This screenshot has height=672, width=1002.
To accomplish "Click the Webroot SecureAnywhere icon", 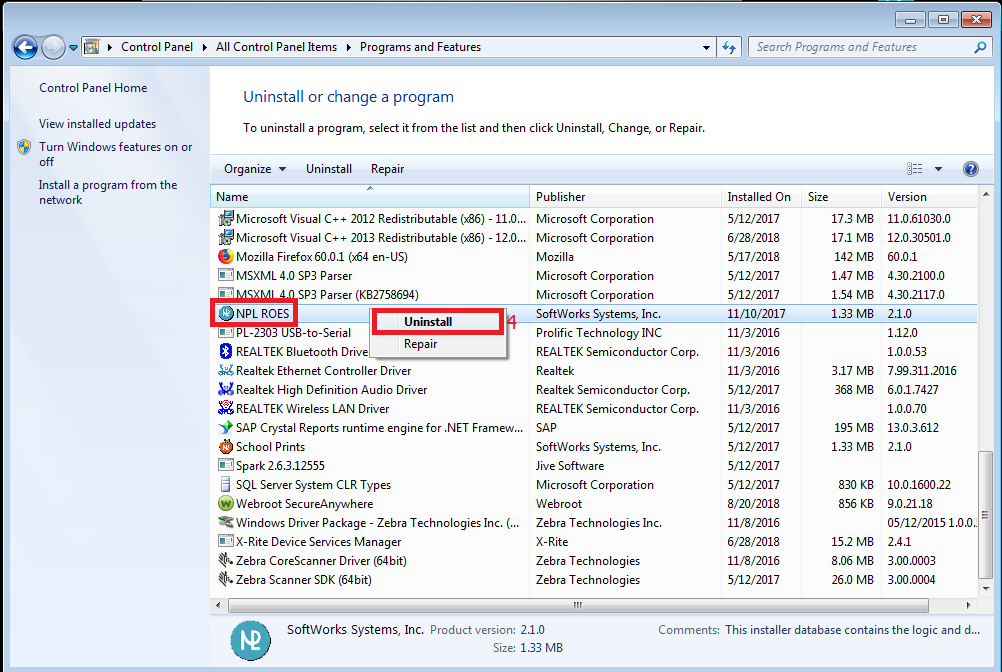I will [226, 504].
